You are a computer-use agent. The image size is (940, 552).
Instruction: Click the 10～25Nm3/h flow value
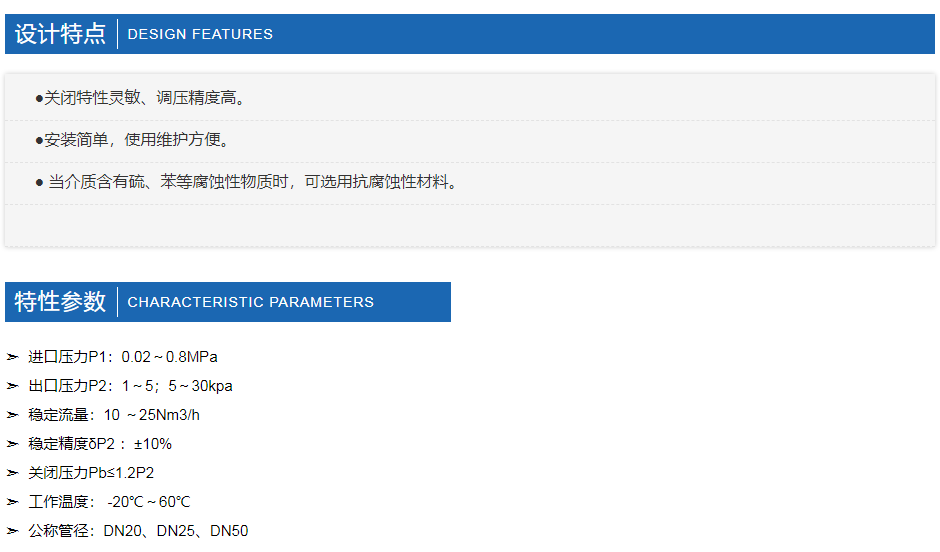click(152, 415)
